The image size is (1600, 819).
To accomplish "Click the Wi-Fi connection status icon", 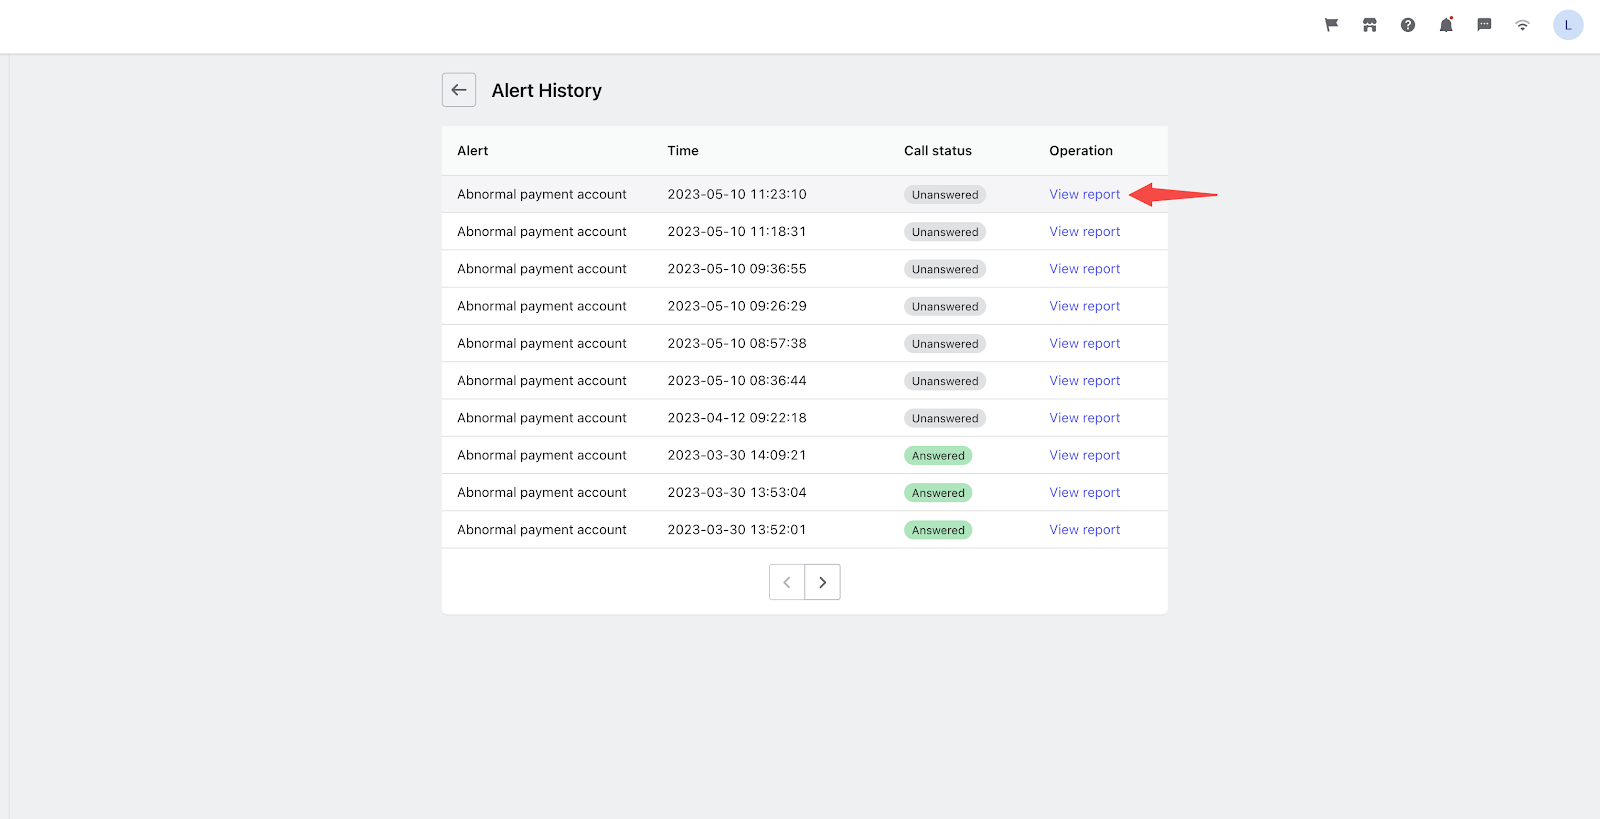I will coord(1522,25).
